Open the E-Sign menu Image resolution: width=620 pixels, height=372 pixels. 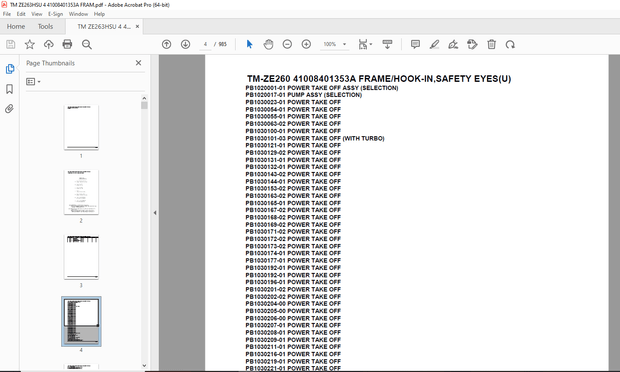click(x=55, y=14)
